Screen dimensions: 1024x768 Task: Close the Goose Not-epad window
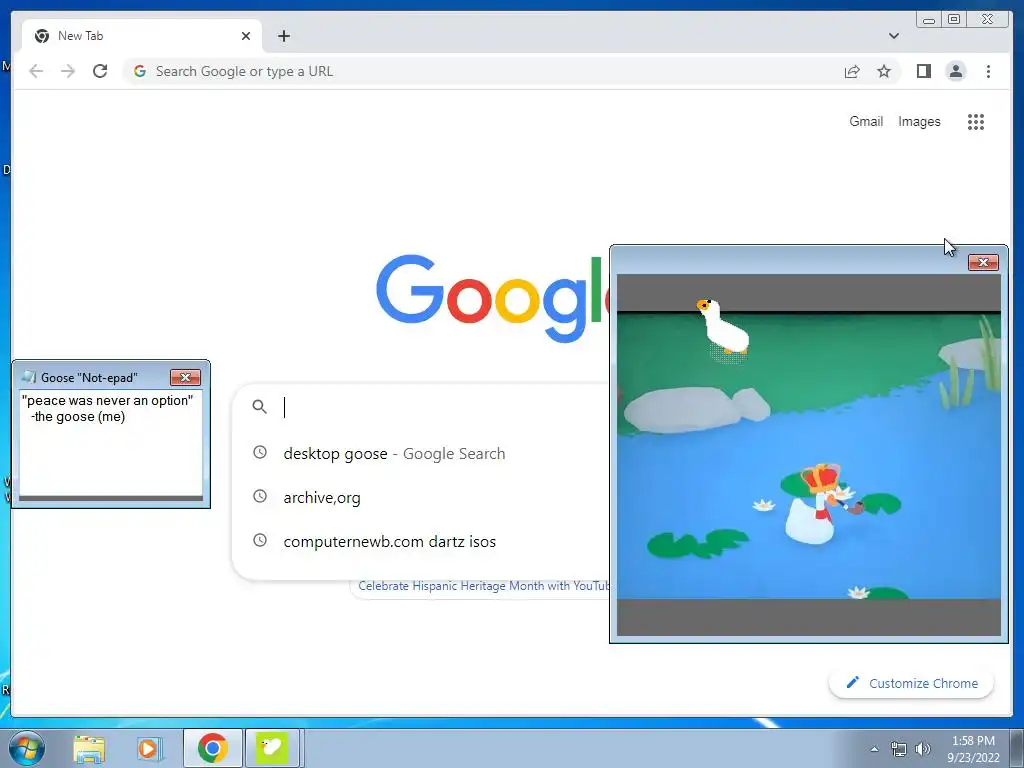click(185, 377)
